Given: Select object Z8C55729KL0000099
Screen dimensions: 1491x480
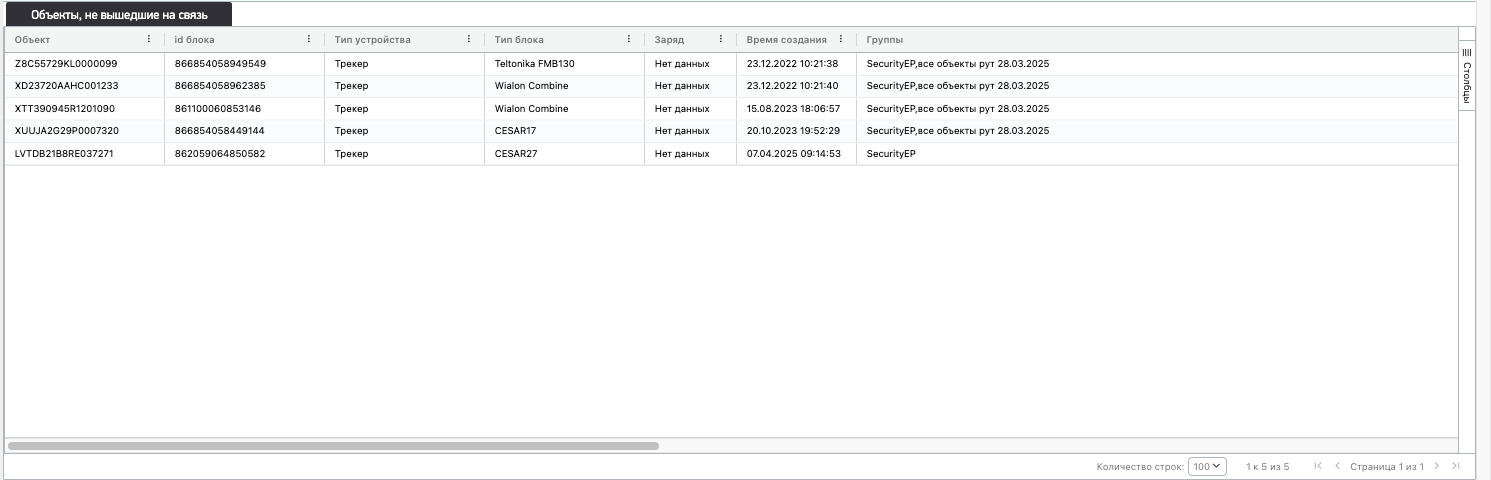Looking at the screenshot, I should tap(66, 64).
